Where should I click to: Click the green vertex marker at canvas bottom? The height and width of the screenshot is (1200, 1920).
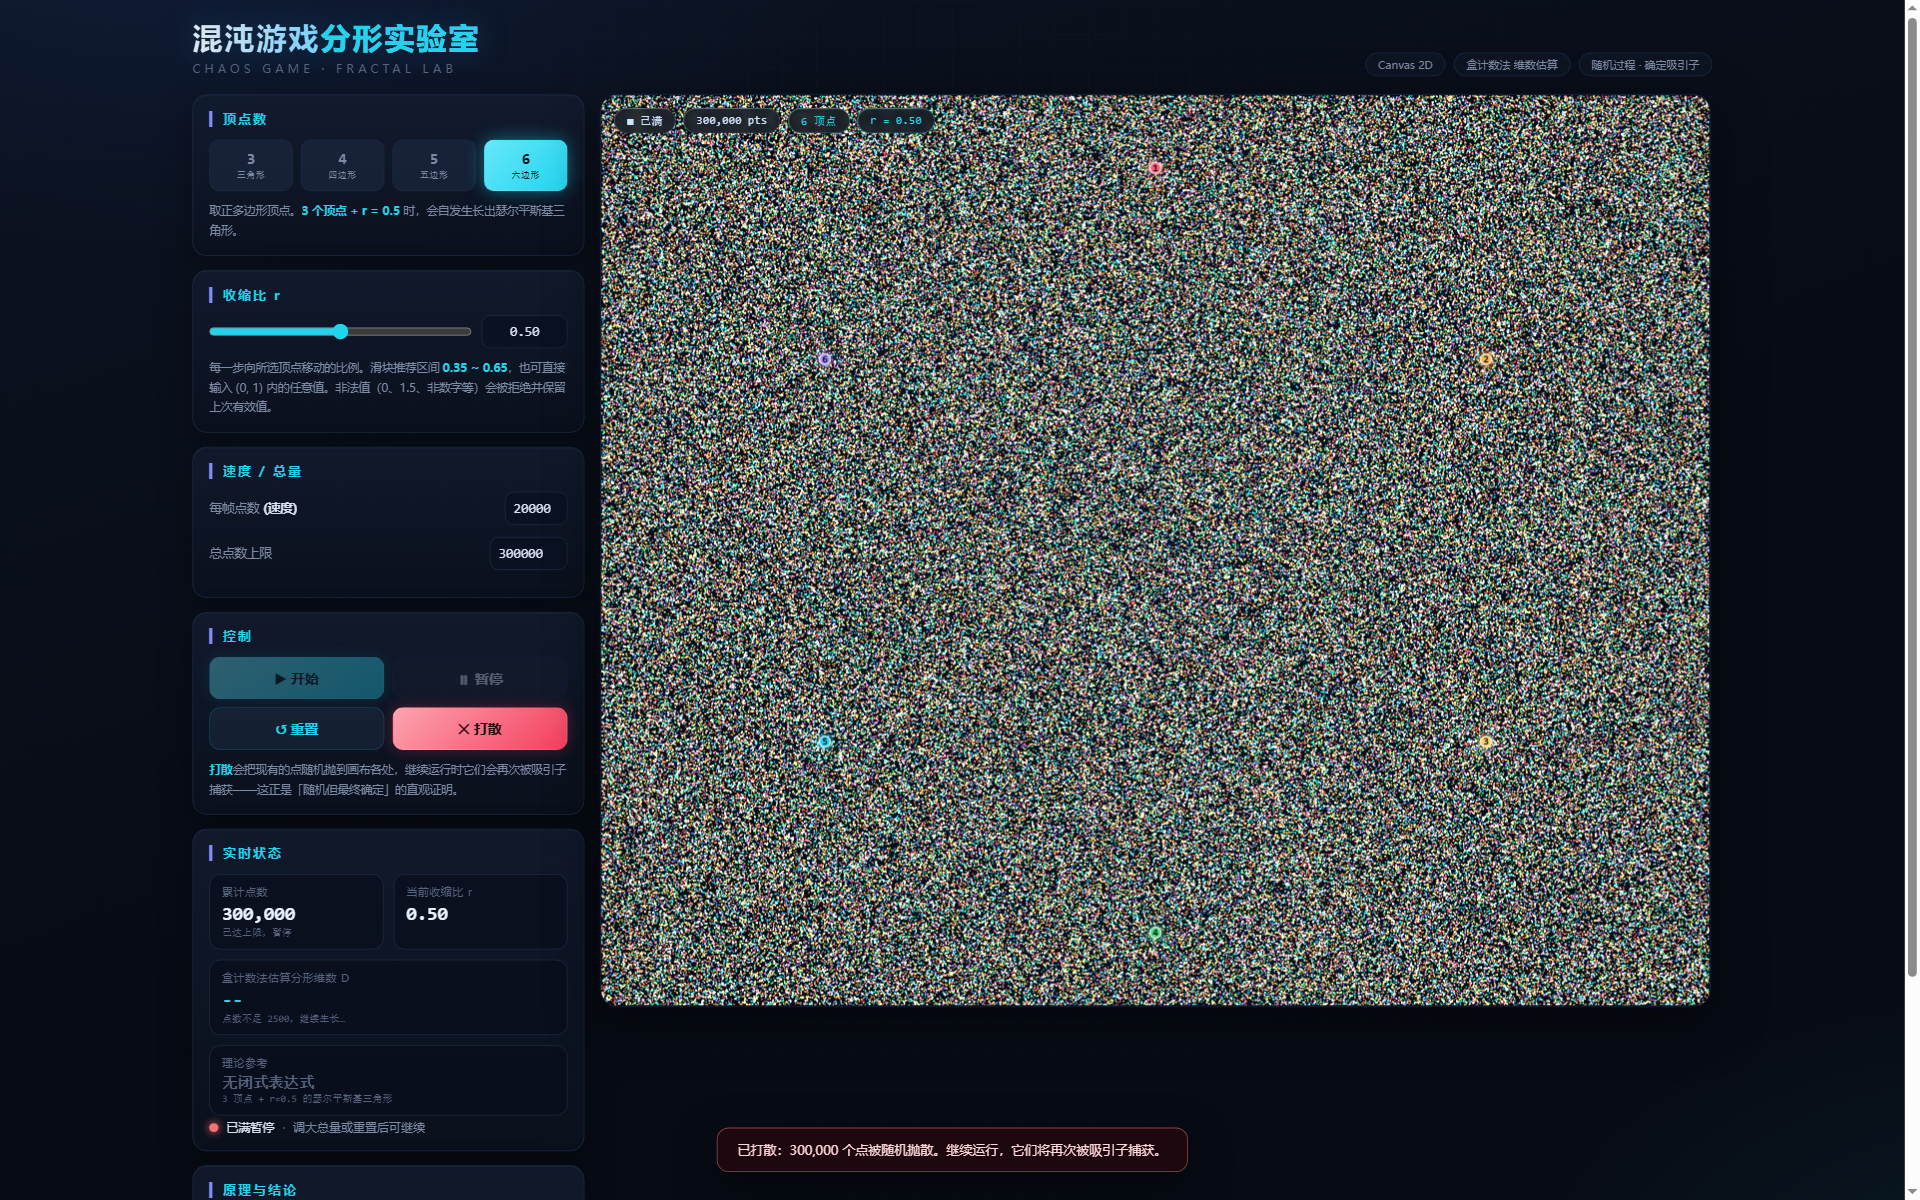[1155, 932]
